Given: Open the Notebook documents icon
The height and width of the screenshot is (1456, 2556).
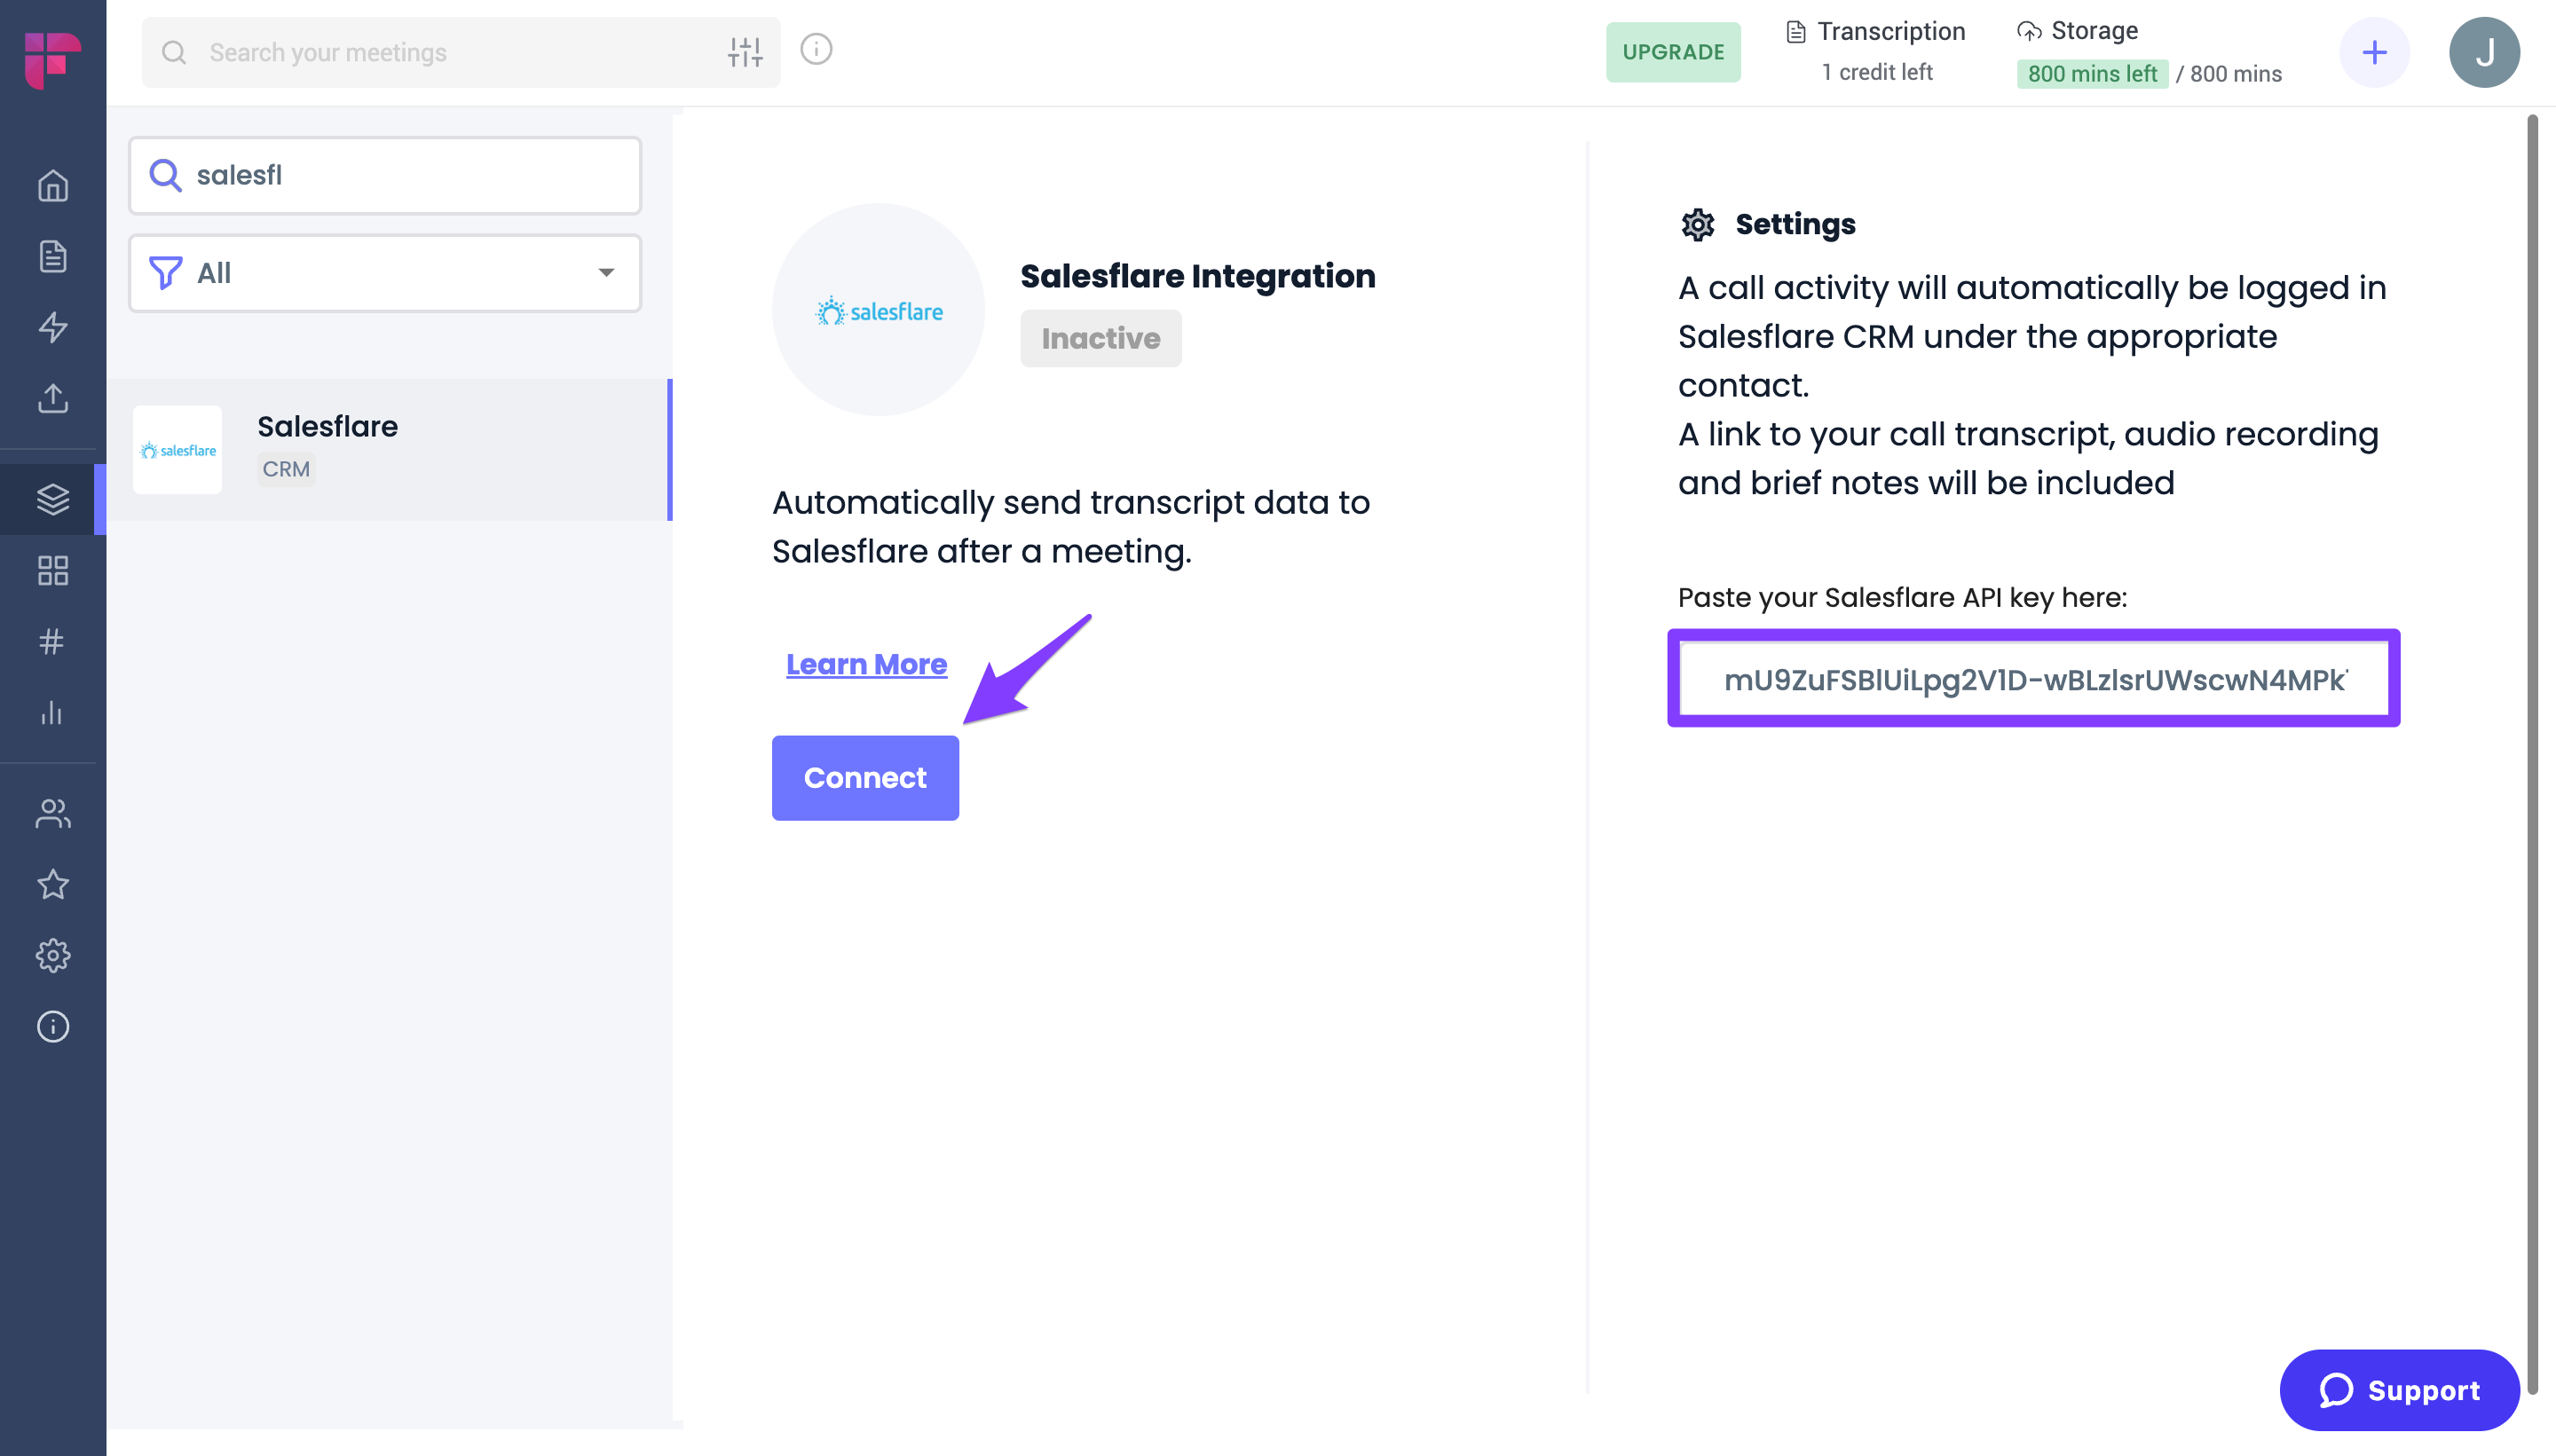Looking at the screenshot, I should 52,257.
